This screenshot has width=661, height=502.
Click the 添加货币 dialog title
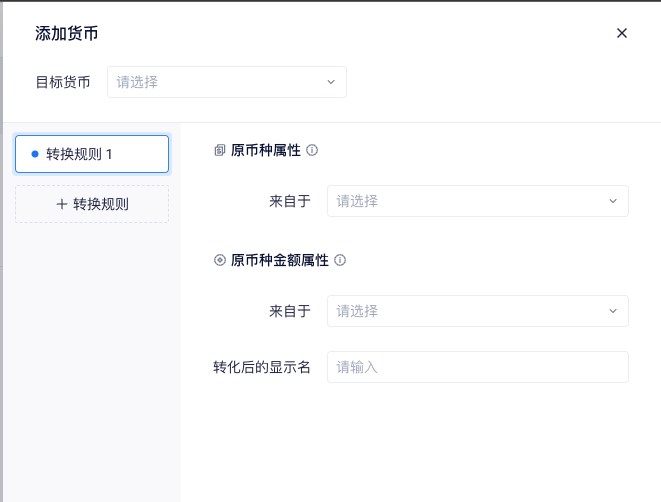tap(66, 33)
